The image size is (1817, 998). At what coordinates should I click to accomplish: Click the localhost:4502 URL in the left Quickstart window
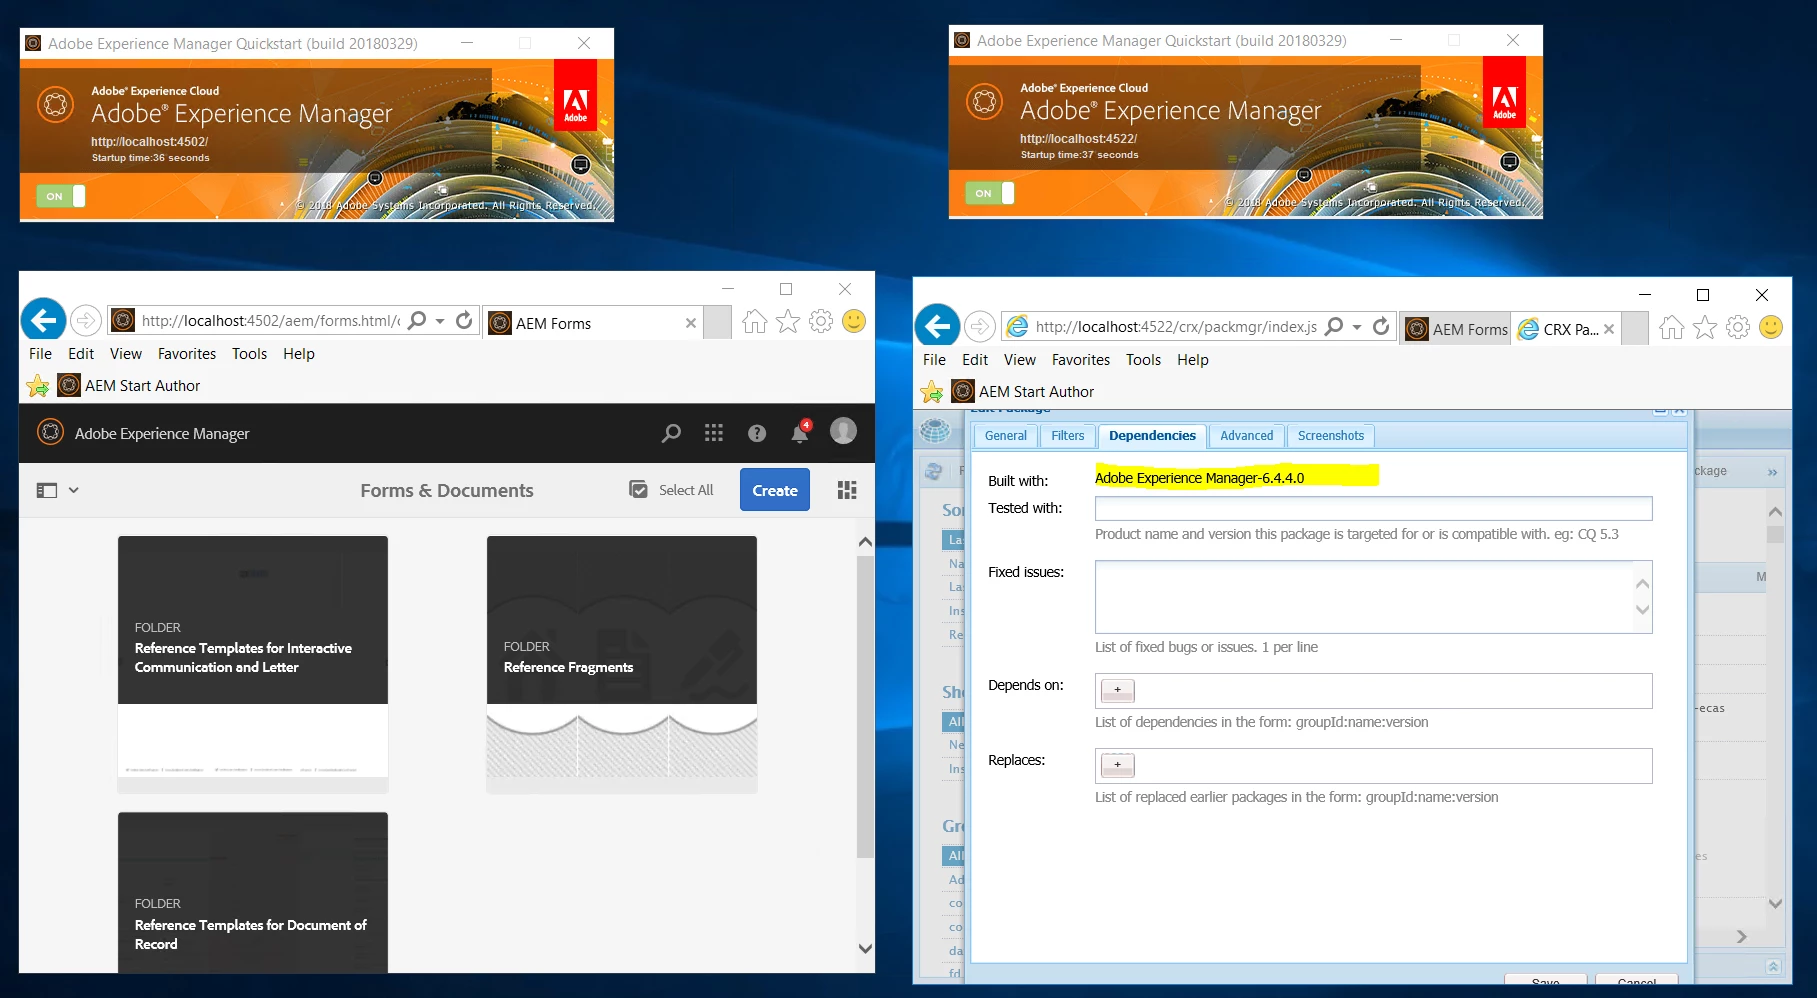(149, 142)
